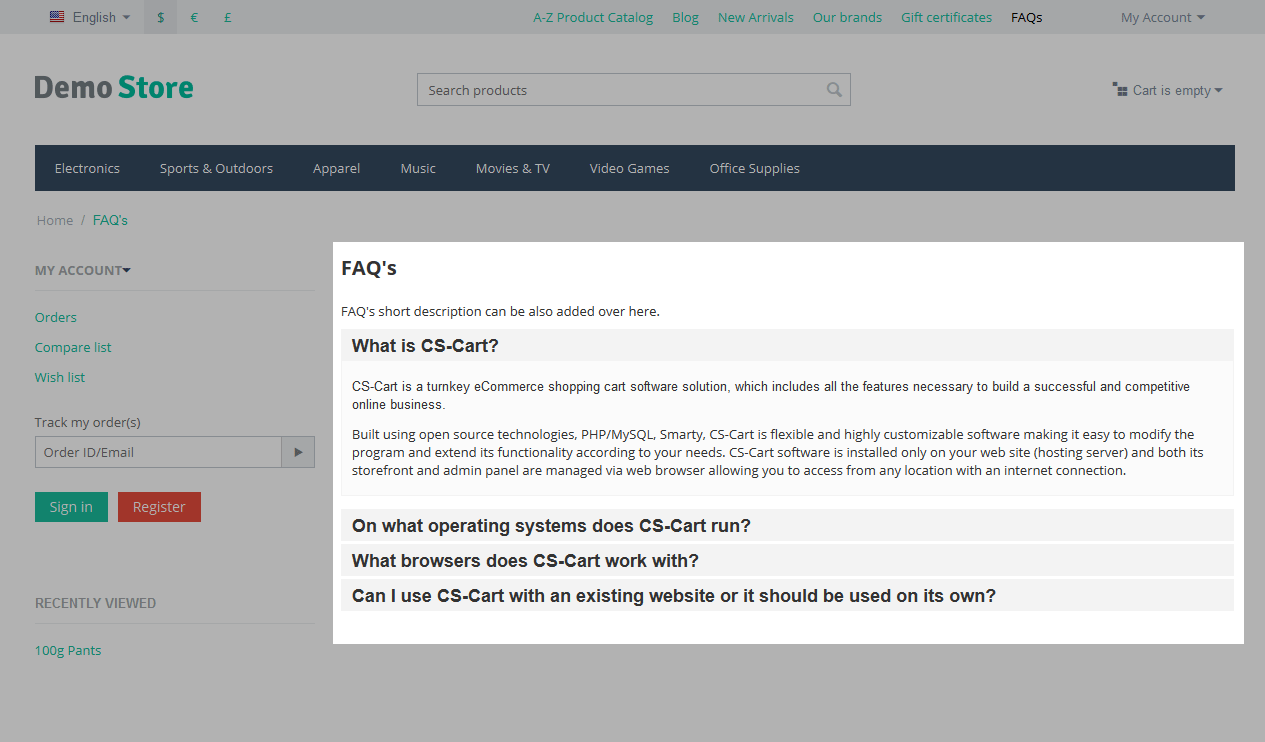Click the cart icon

(x=1120, y=90)
